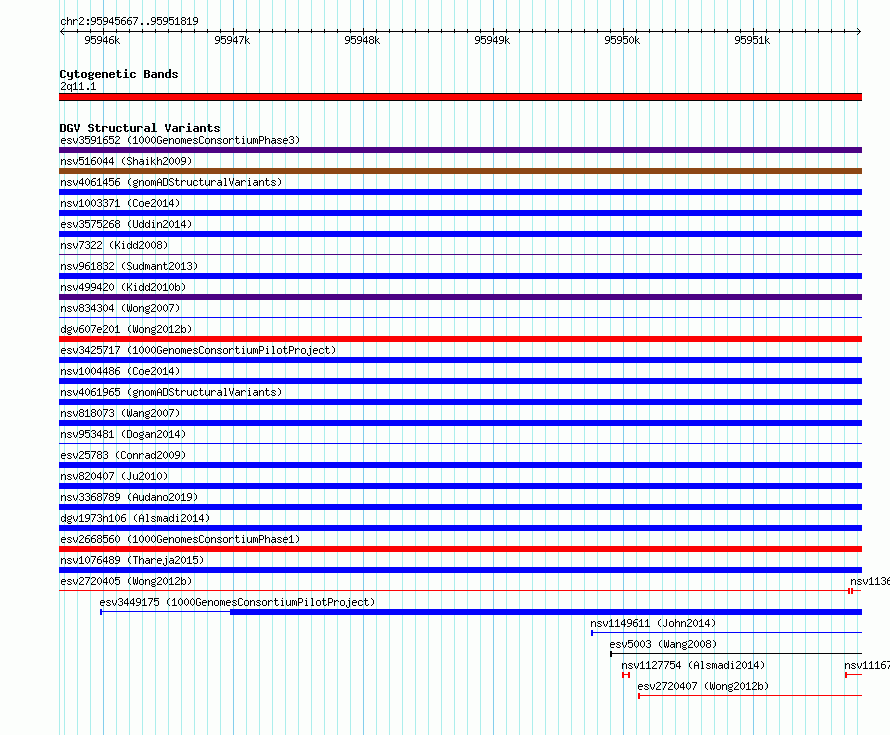Click the 95950k ruler tick label
890x735 pixels.
622,40
